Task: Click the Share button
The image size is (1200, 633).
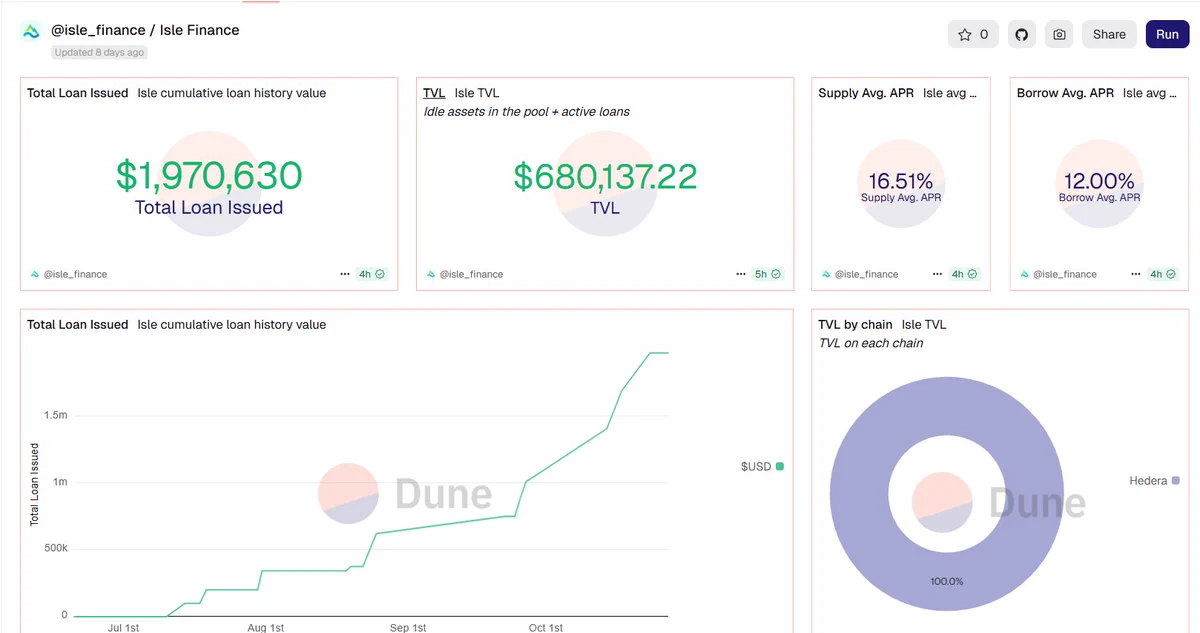Action: [x=1109, y=34]
